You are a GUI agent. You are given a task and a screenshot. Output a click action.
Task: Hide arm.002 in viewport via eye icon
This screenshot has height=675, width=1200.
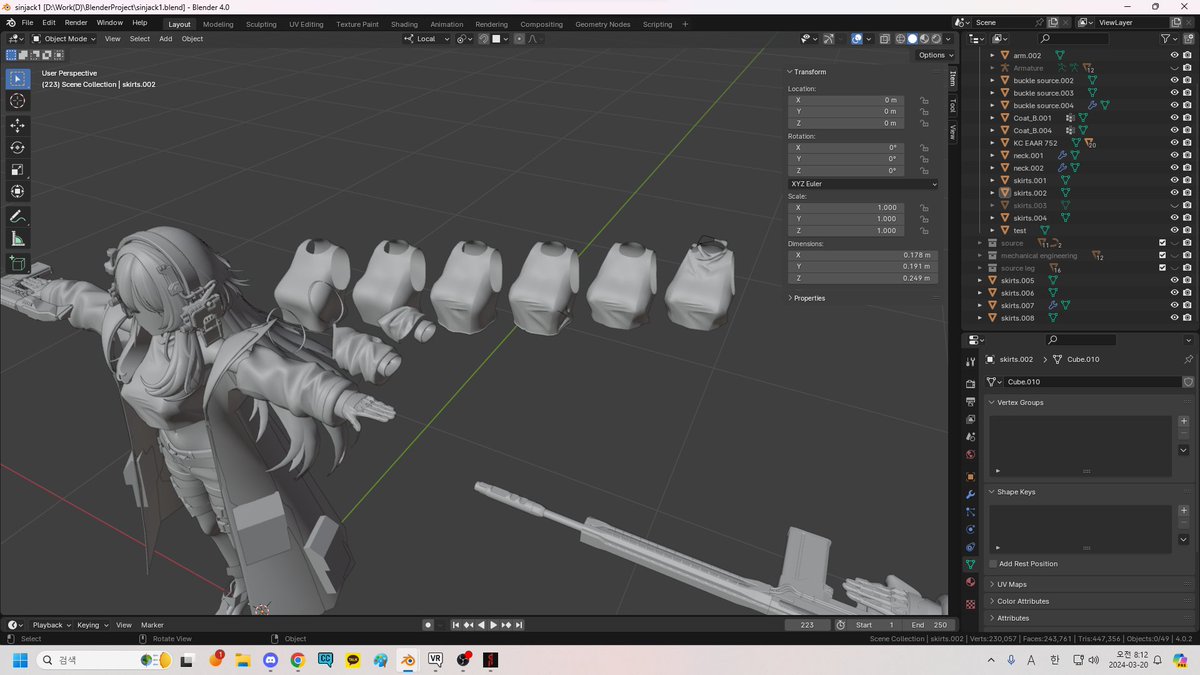coord(1174,55)
